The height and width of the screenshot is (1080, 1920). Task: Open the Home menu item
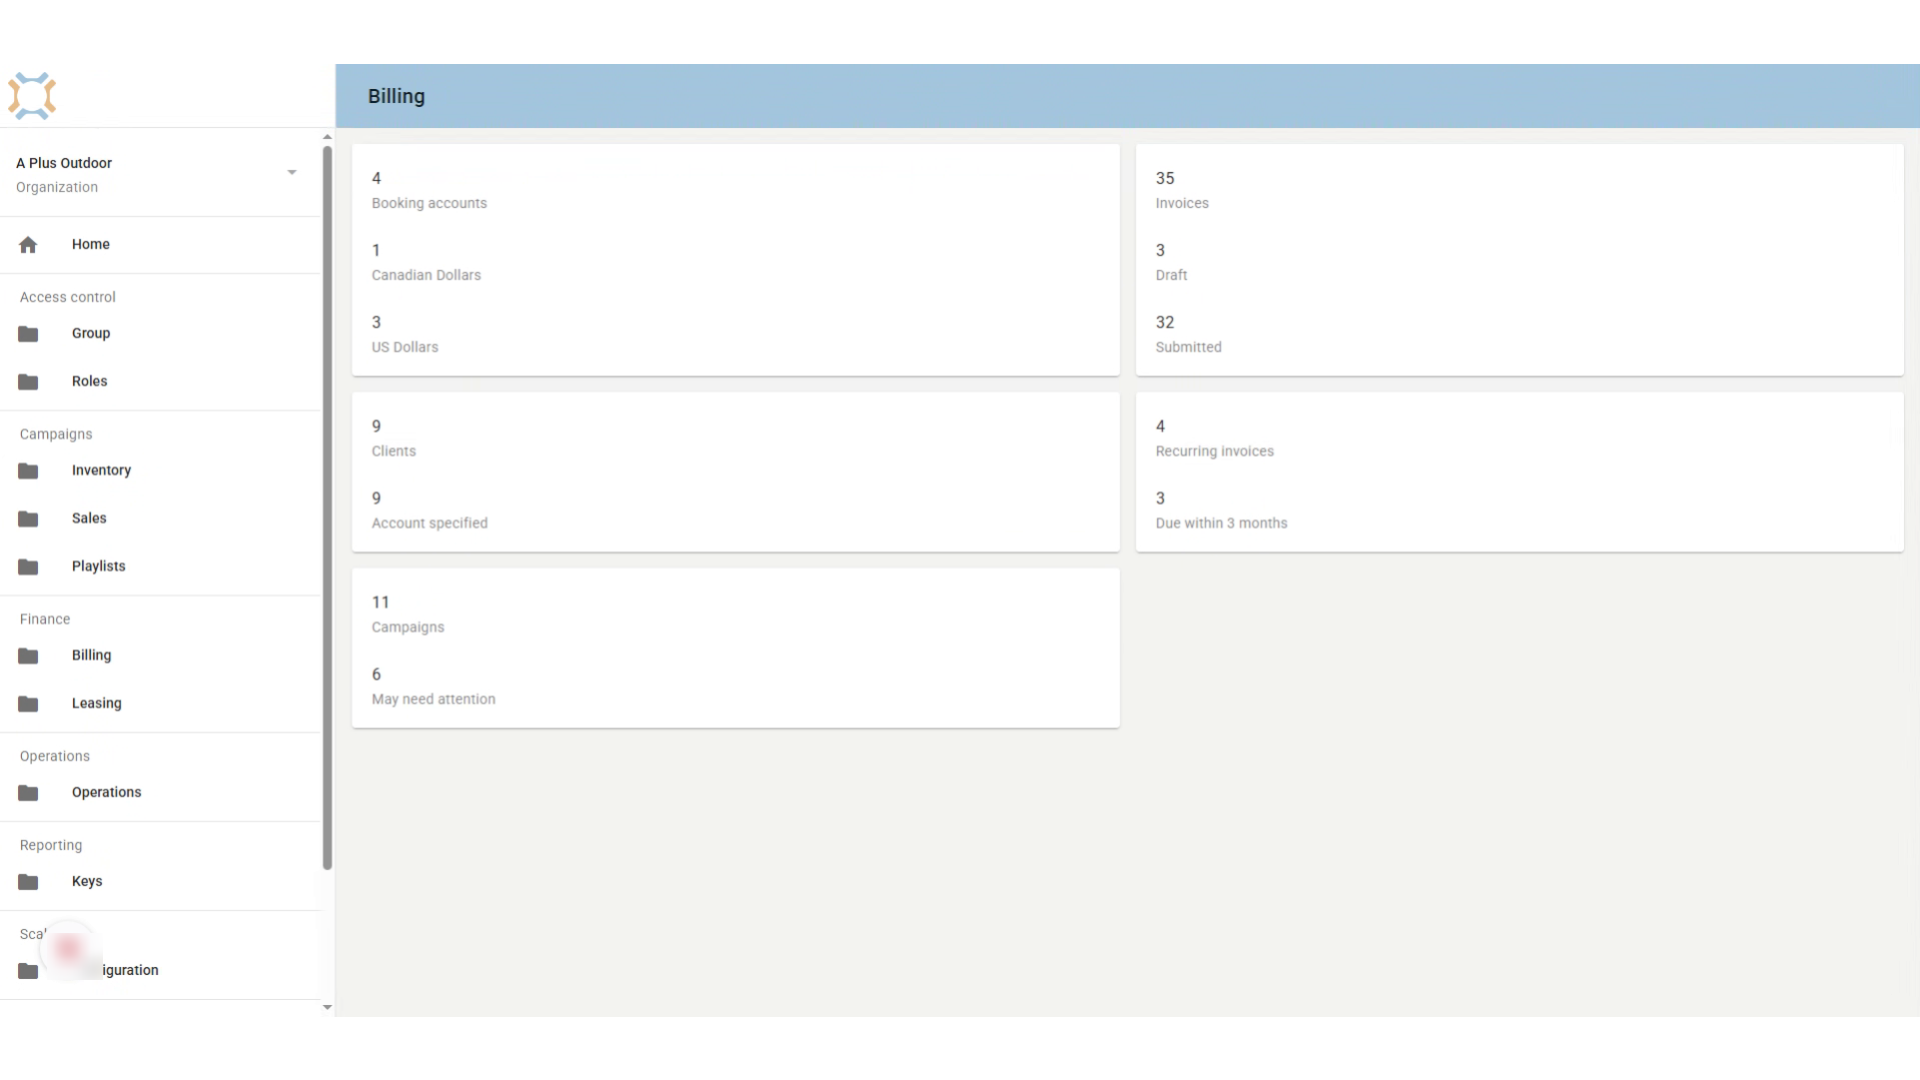tap(160, 245)
